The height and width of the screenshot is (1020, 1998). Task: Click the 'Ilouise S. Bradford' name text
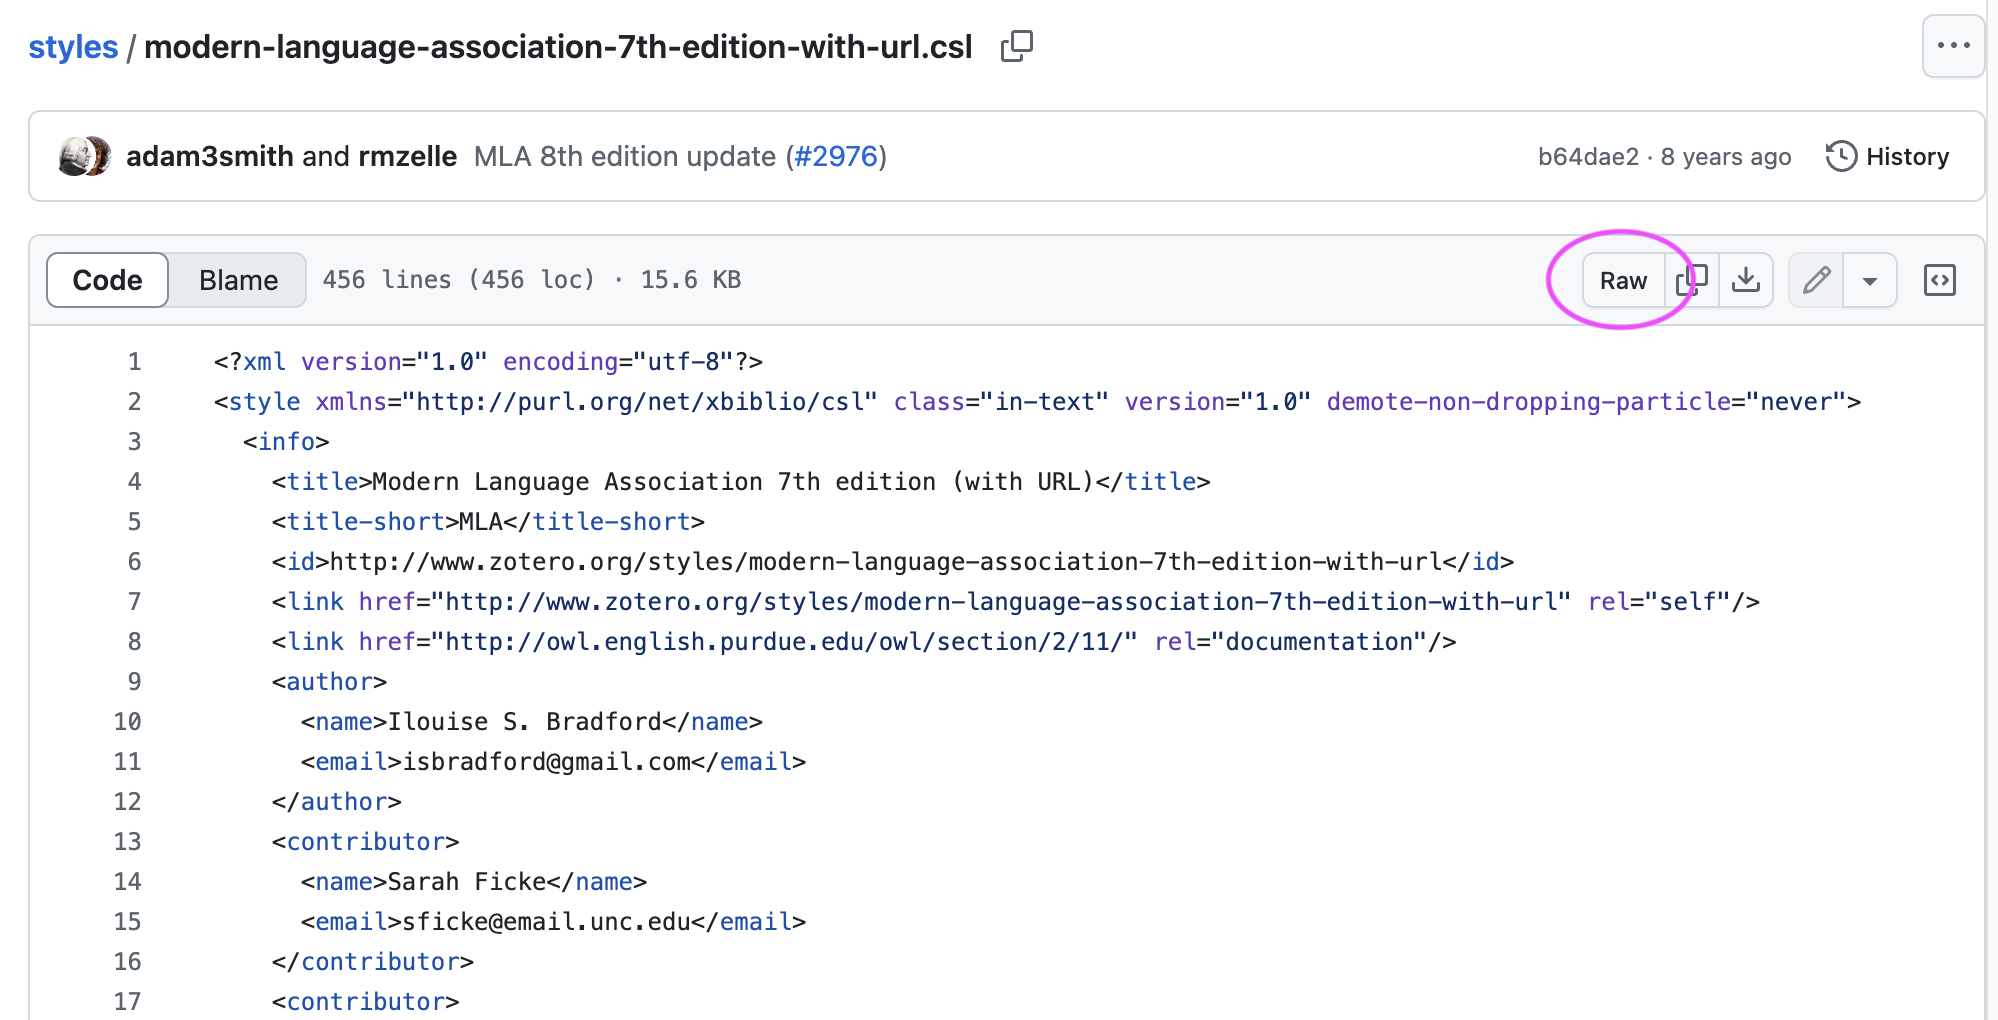click(x=525, y=722)
